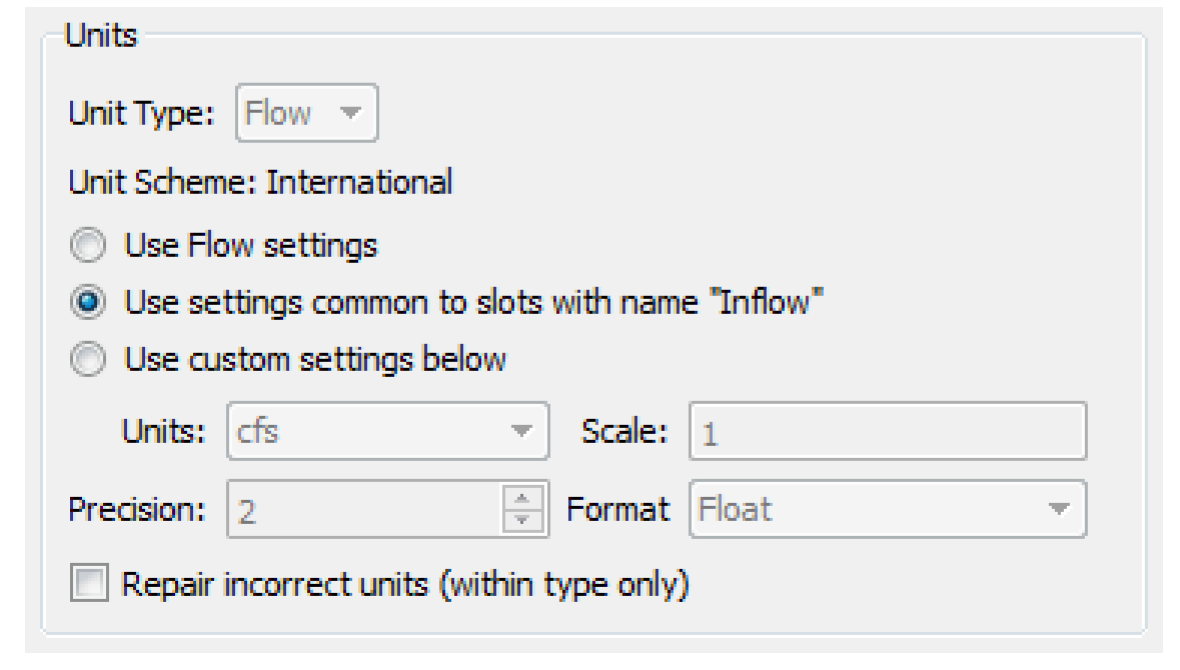
Task: Enable the Repair incorrect units checkbox
Action: pyautogui.click(x=87, y=585)
